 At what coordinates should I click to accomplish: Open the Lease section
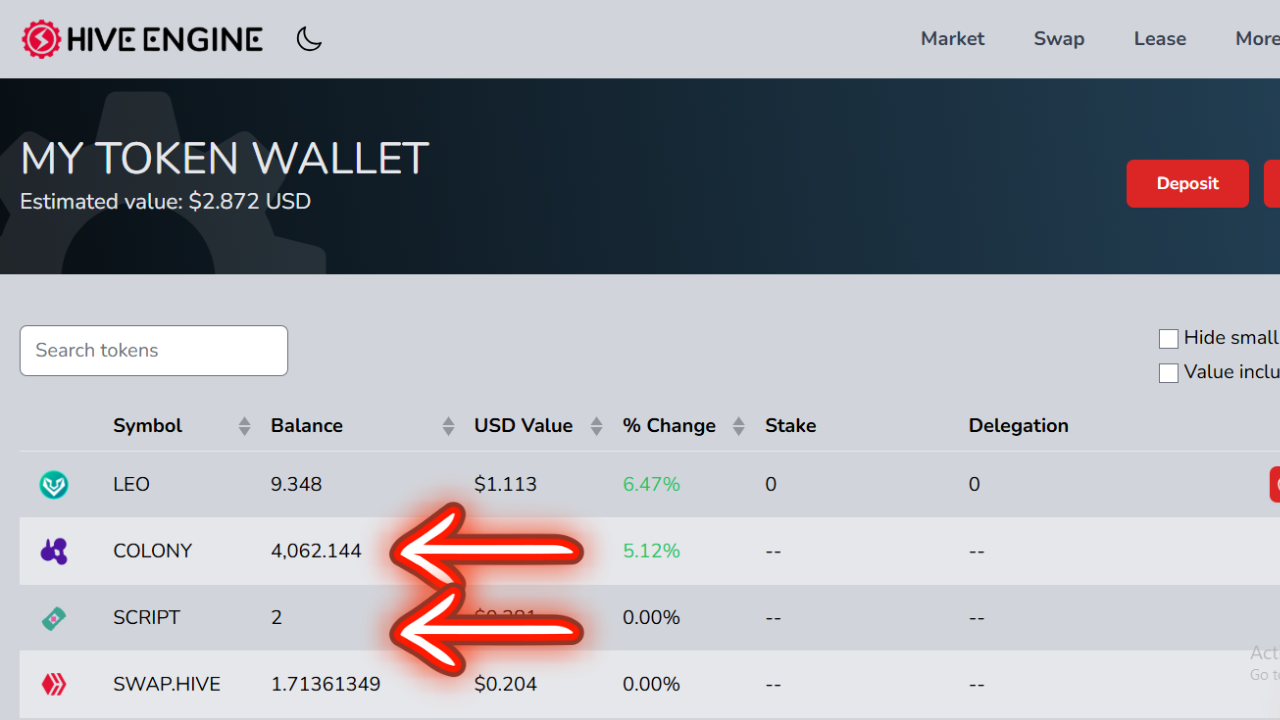click(1160, 39)
